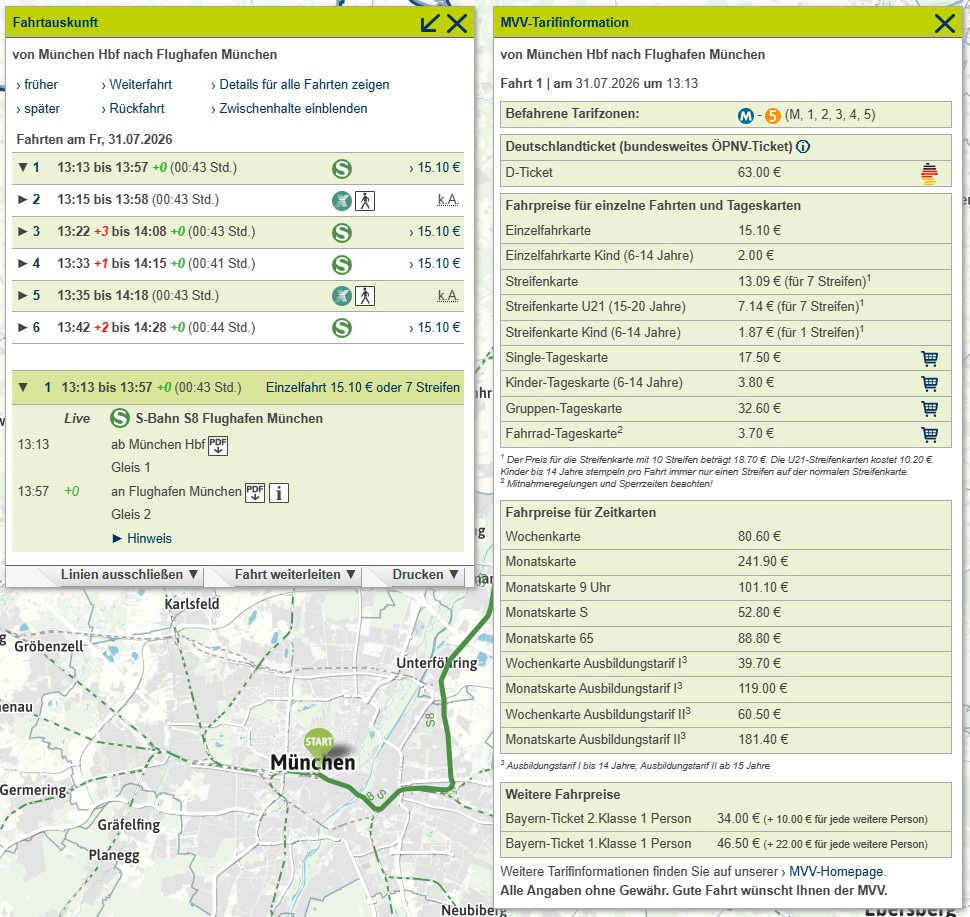The image size is (970, 917).
Task: Expand trip 3 departing 13:22
Action: pos(23,232)
